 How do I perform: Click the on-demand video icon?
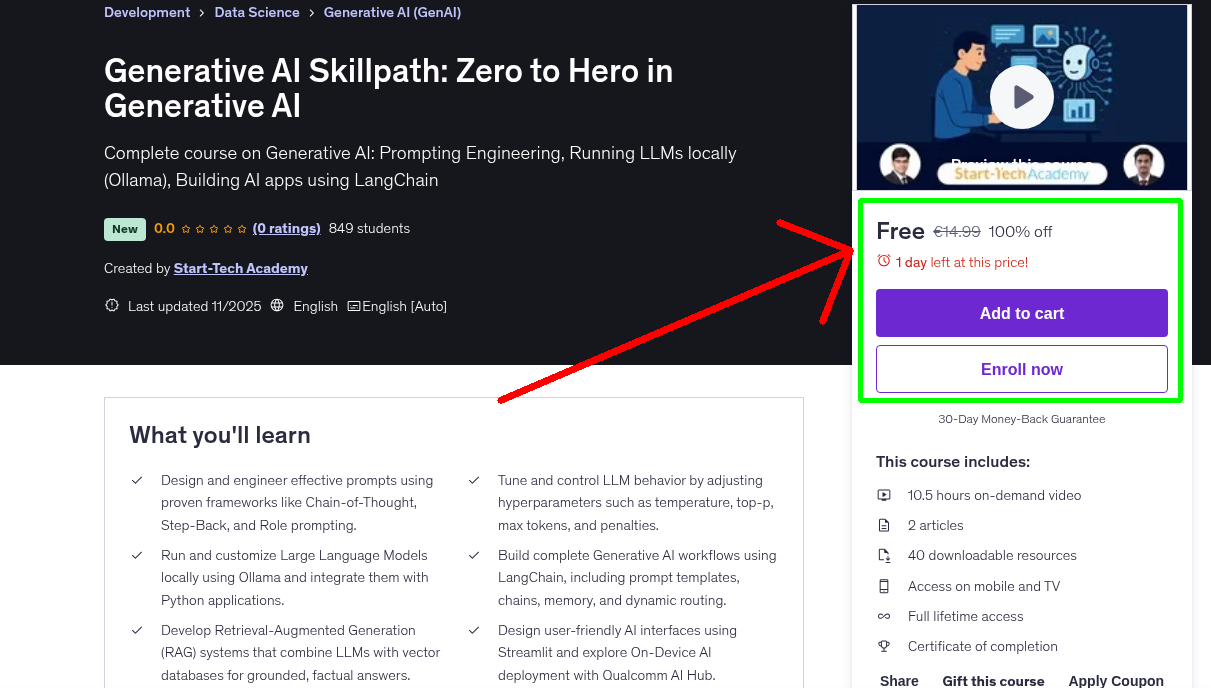[884, 495]
